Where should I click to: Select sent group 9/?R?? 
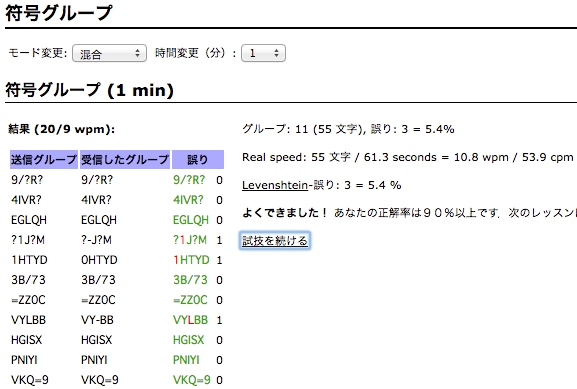[x=27, y=180]
